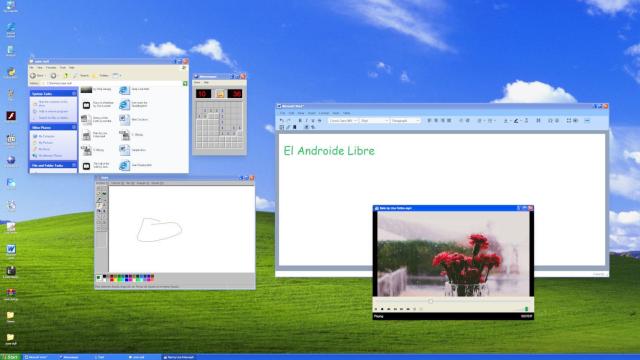Open Paragraph style dropdown in Word
The image size is (640, 360).
(405, 121)
